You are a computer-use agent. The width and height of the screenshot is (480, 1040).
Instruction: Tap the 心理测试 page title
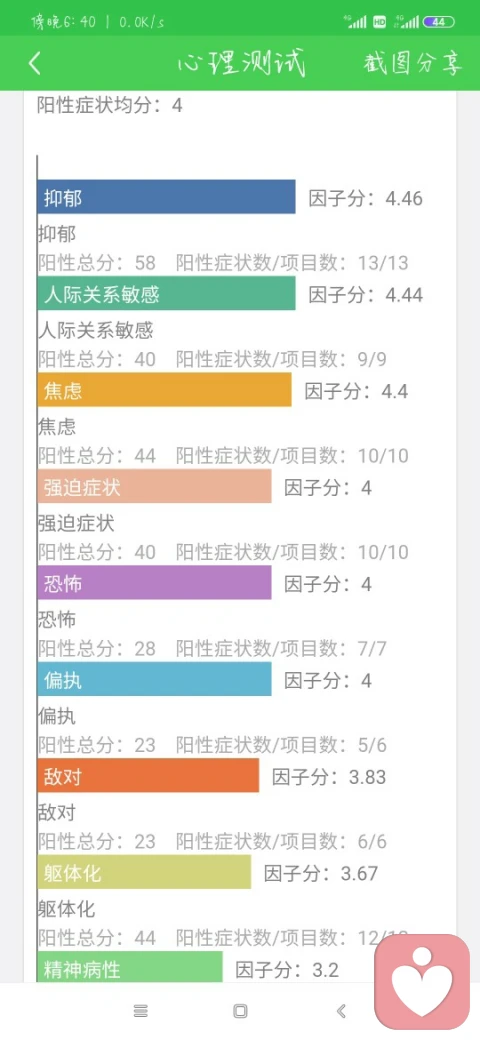[241, 63]
